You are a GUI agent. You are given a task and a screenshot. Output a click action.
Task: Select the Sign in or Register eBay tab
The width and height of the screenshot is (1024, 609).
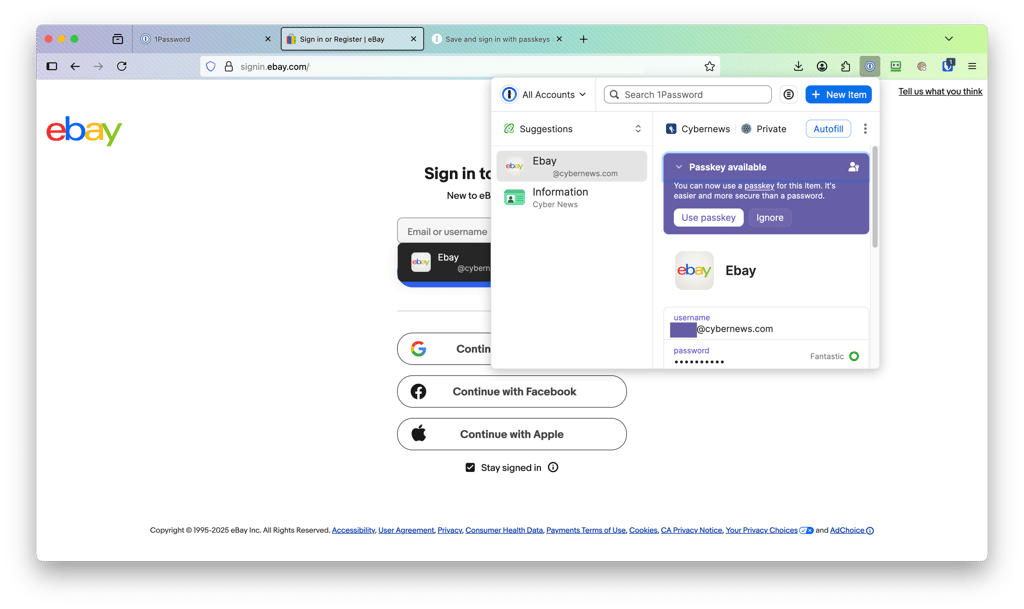(351, 39)
